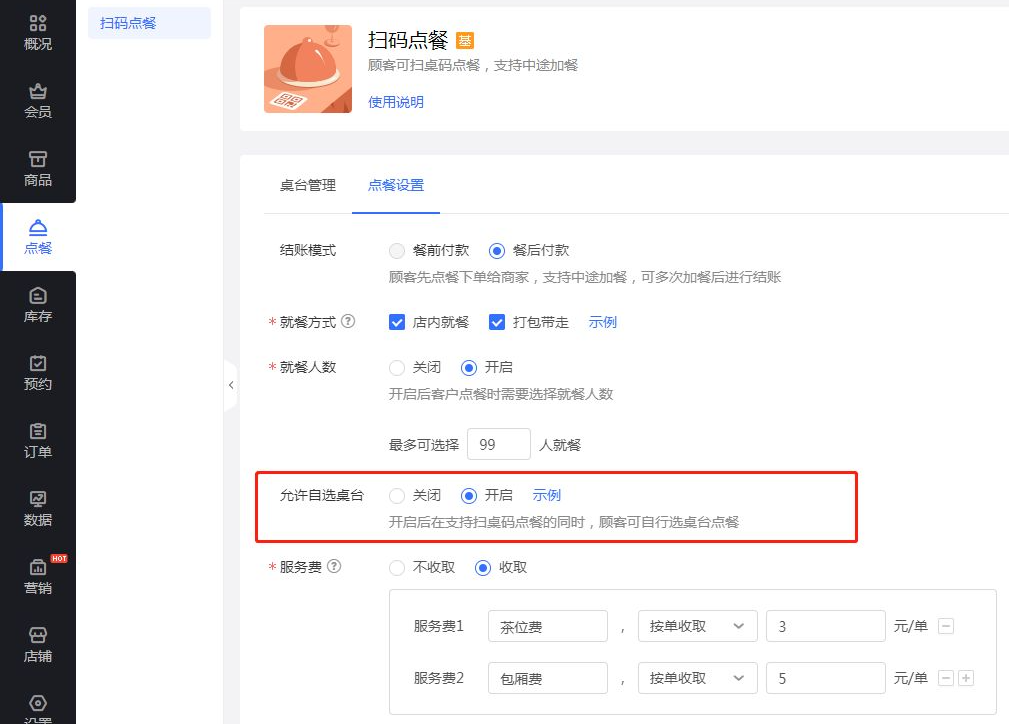This screenshot has height=724, width=1009.
Task: Open 服务费1 按单收取 dropdown
Action: point(698,626)
